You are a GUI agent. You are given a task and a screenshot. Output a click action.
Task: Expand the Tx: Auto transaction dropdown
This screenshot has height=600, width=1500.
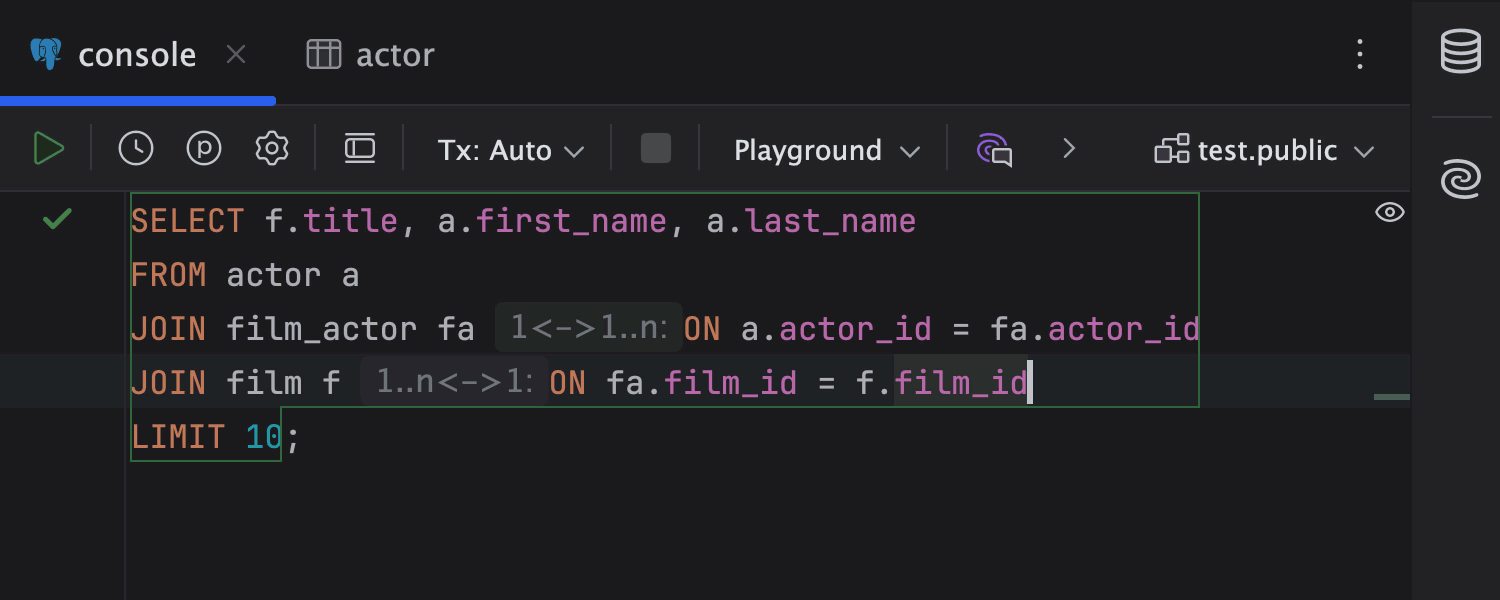point(510,151)
